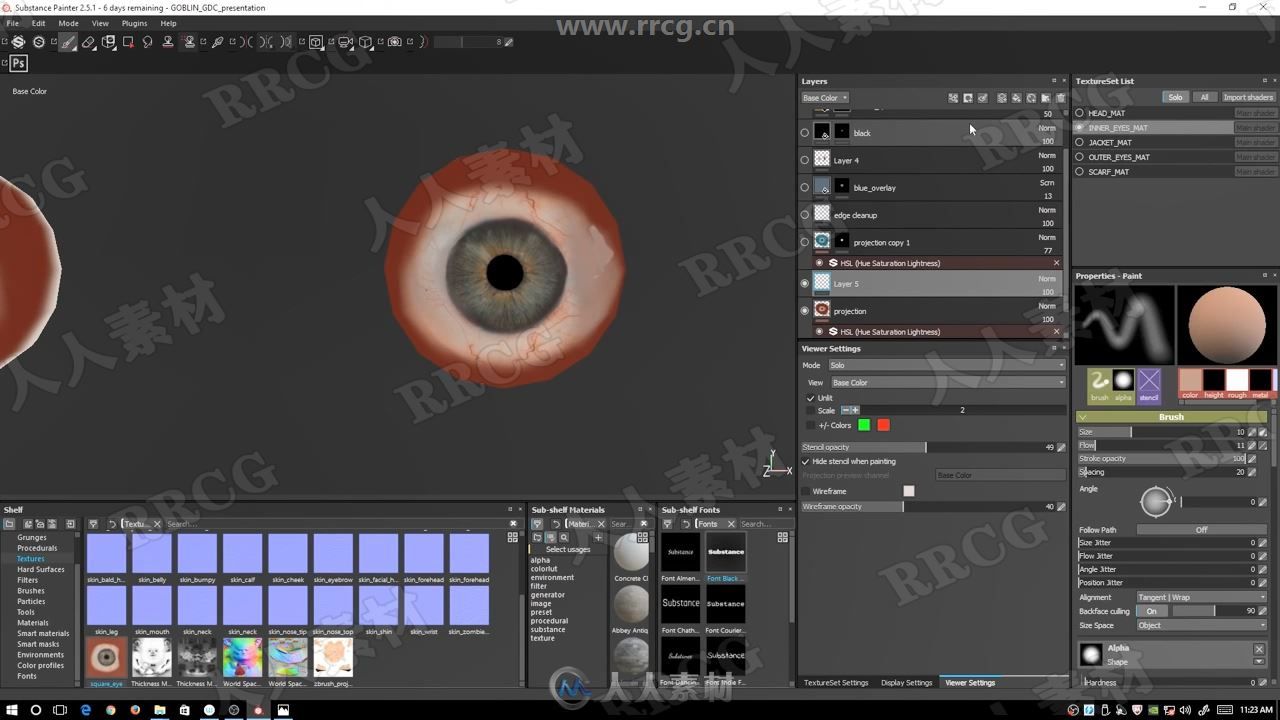Switch to Display Settings tab

pyautogui.click(x=906, y=683)
